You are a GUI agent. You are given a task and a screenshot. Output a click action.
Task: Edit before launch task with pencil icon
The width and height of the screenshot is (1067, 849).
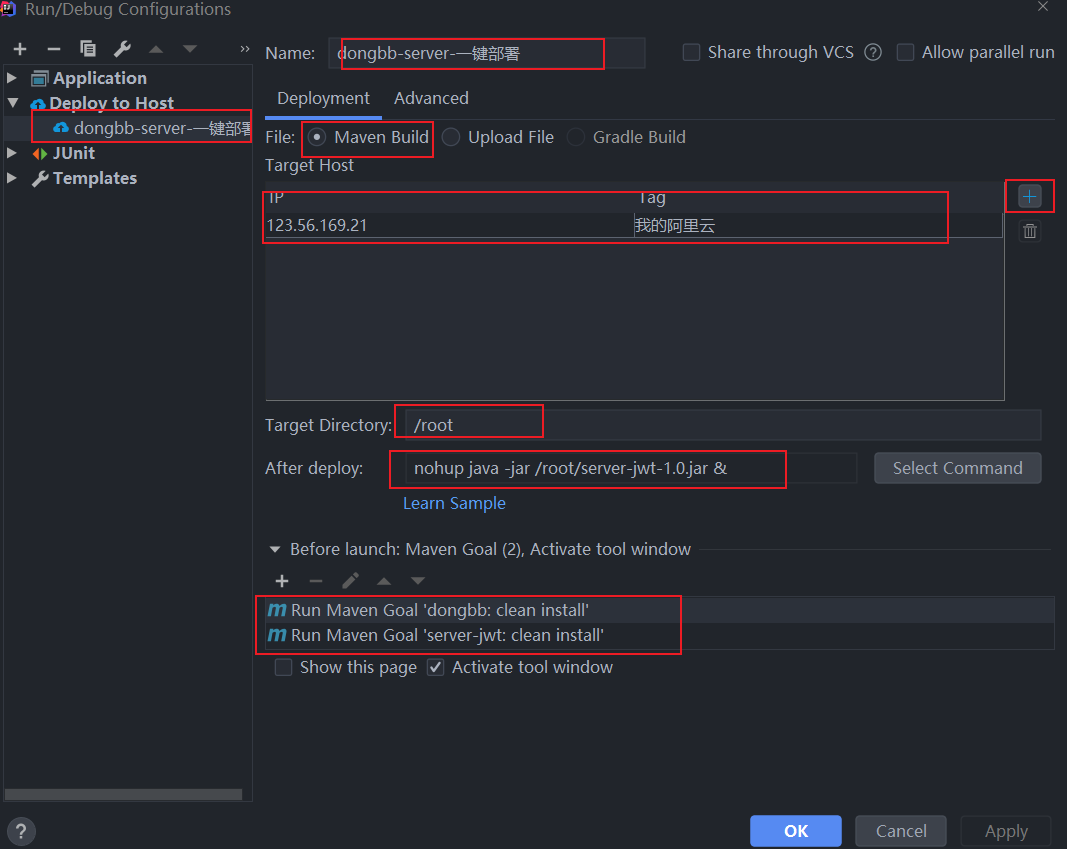click(350, 581)
